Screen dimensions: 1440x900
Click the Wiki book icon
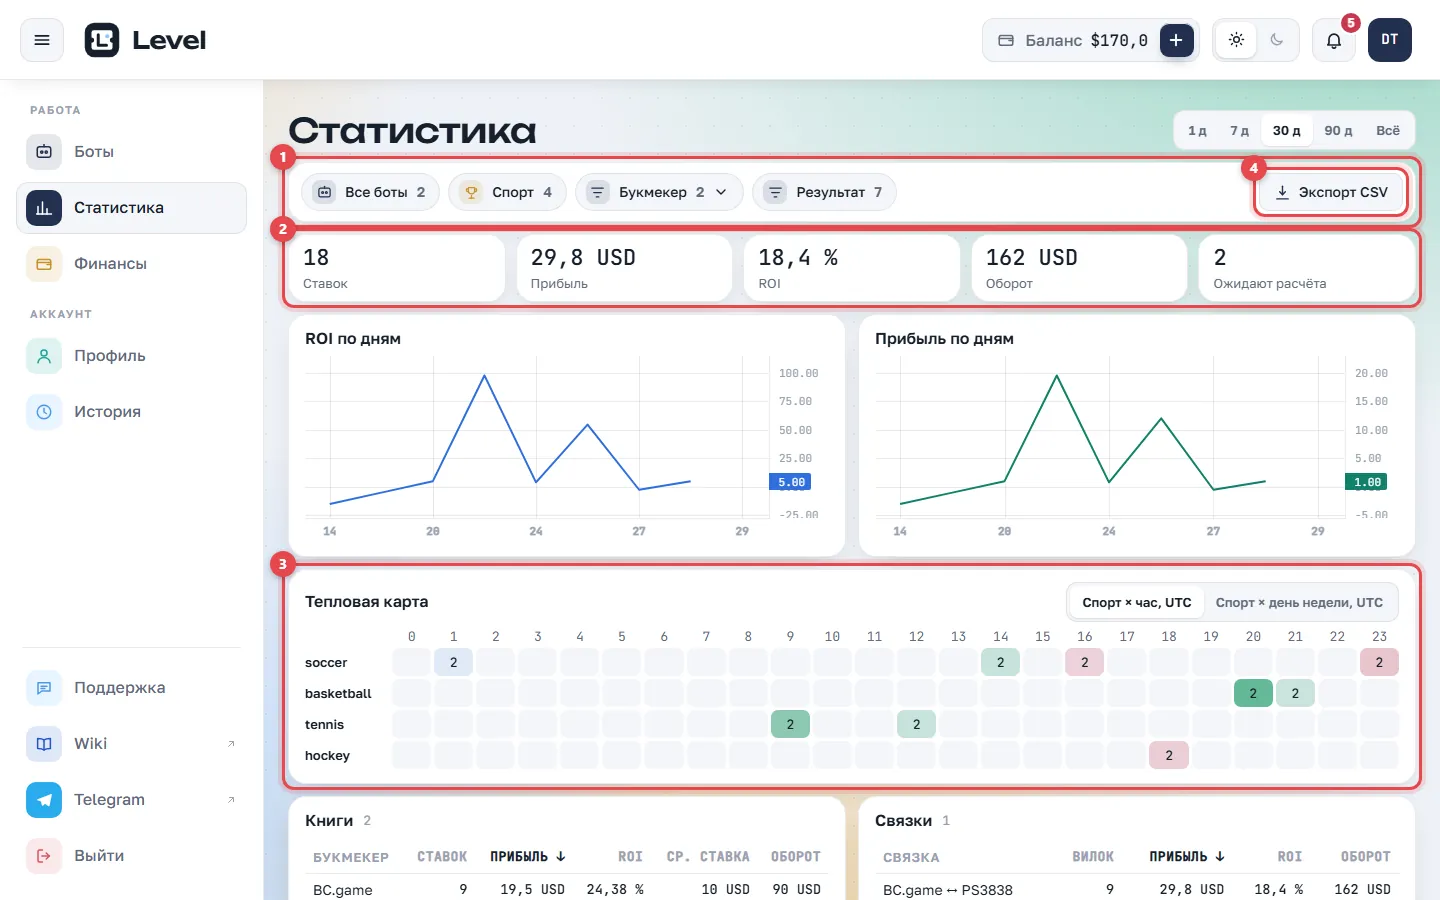tap(44, 744)
